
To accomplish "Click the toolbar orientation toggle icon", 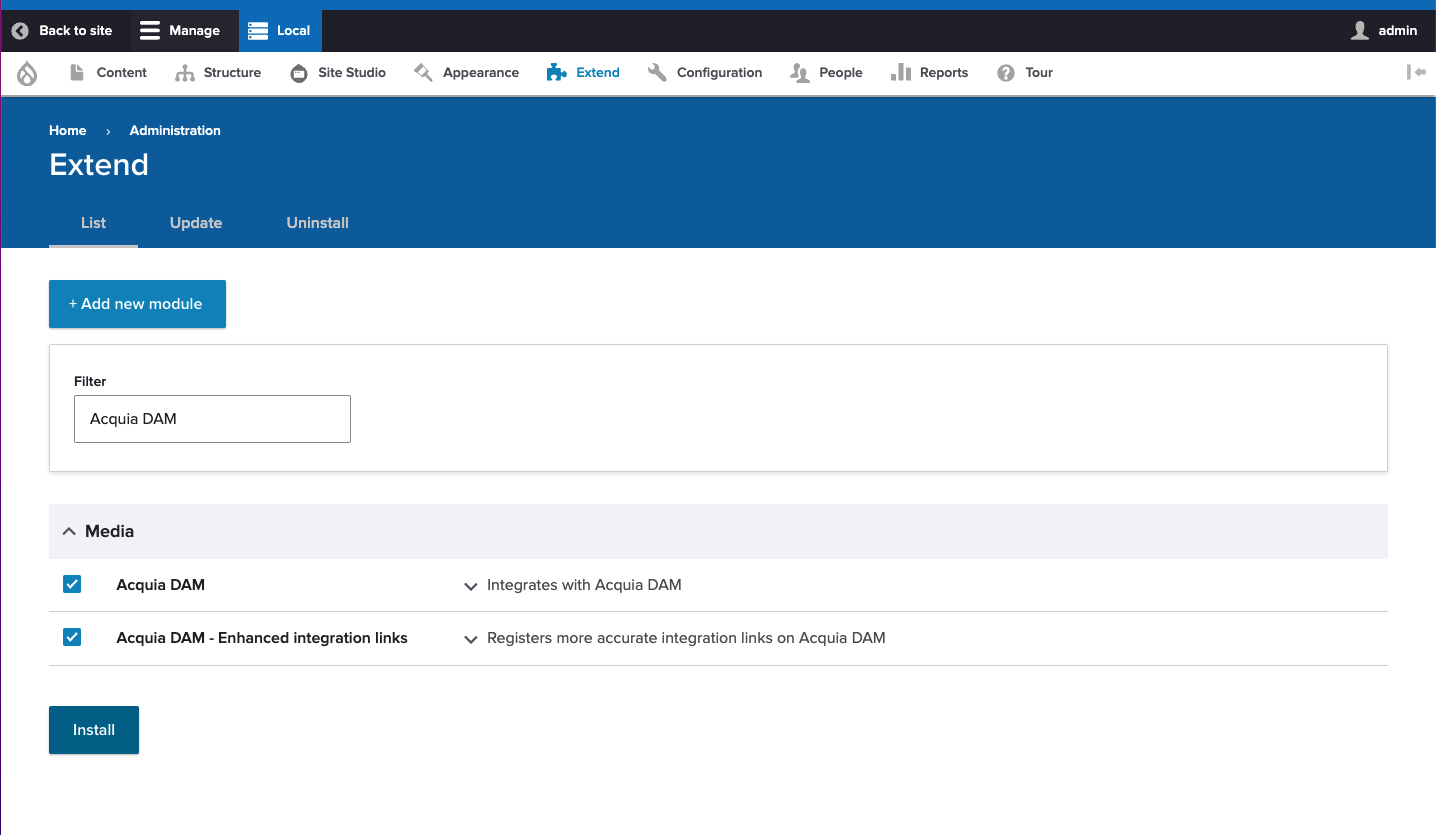I will click(1415, 72).
